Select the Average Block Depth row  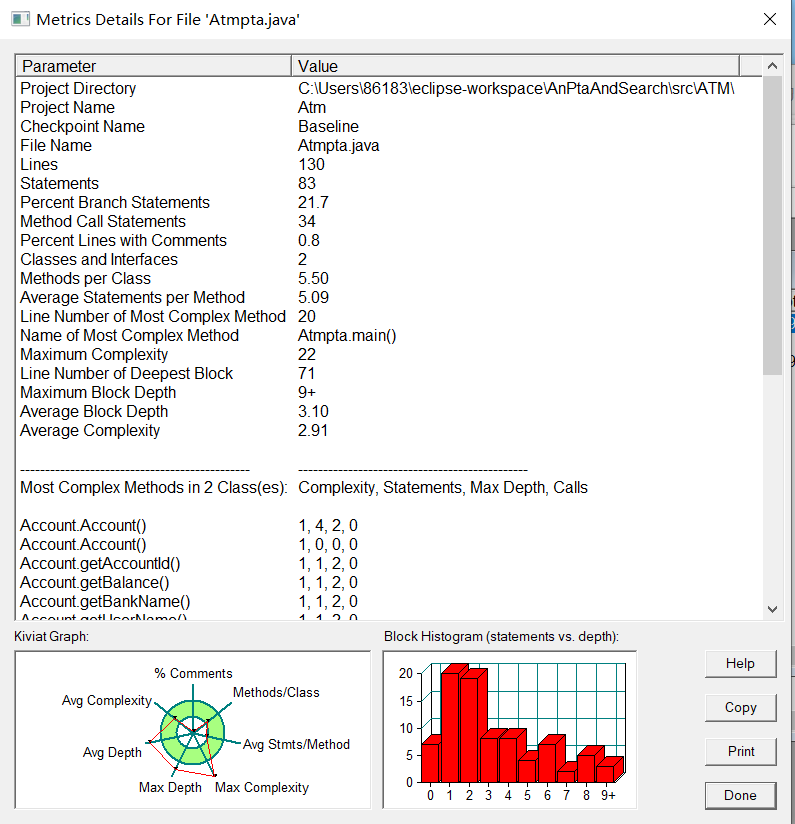[389, 411]
